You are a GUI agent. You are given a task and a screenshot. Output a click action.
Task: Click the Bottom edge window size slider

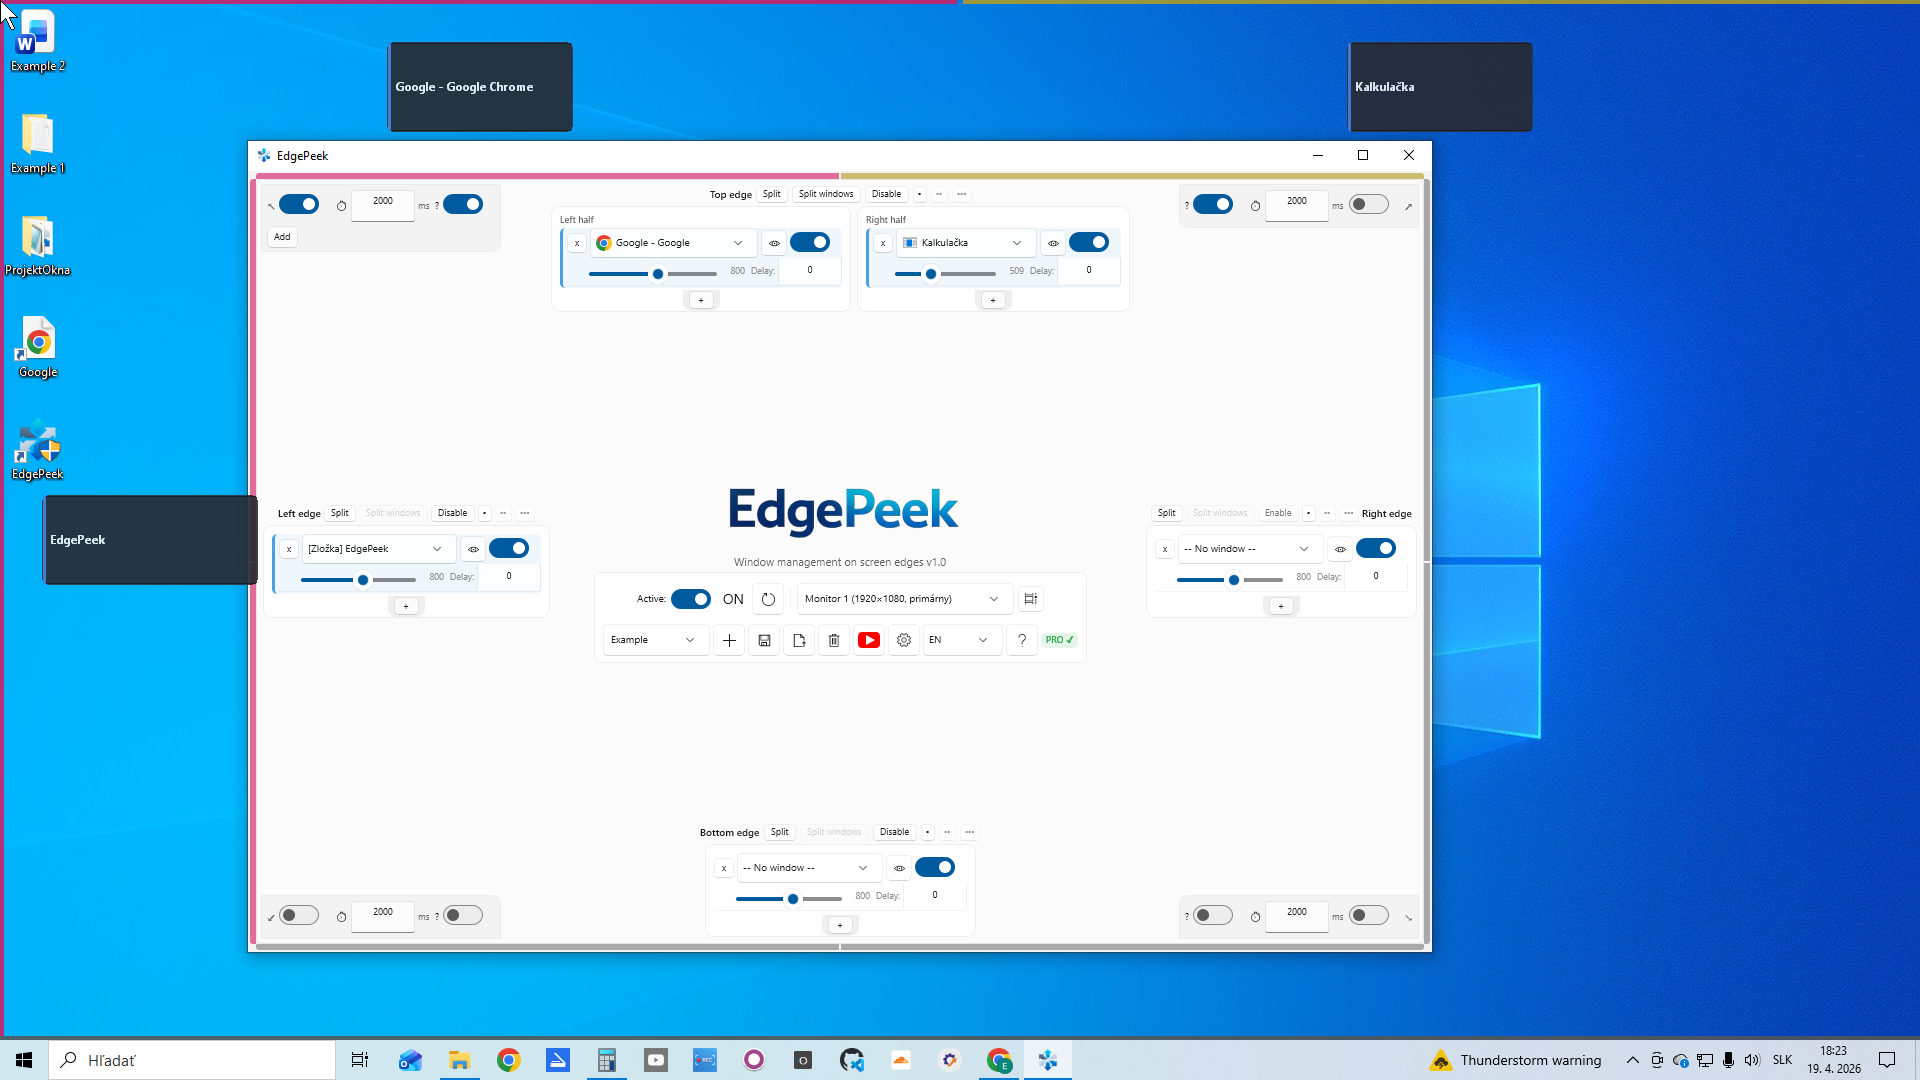[x=789, y=899]
